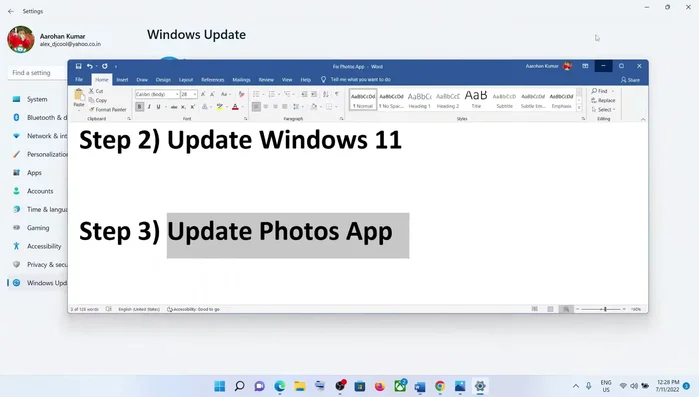Switch to the Draw tab

[142, 80]
